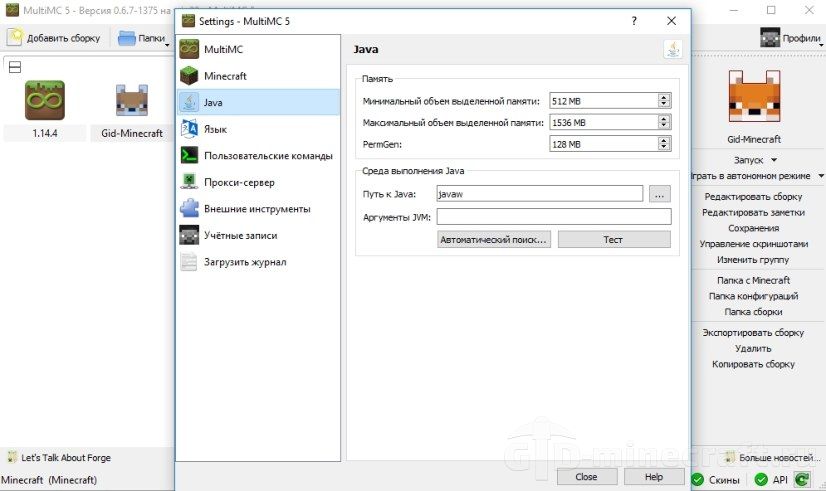
Task: Open the Прокси-сервер settings icon
Action: point(189,182)
